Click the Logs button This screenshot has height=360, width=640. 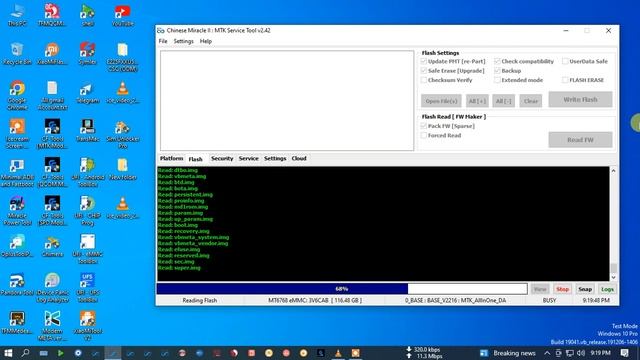(x=607, y=289)
